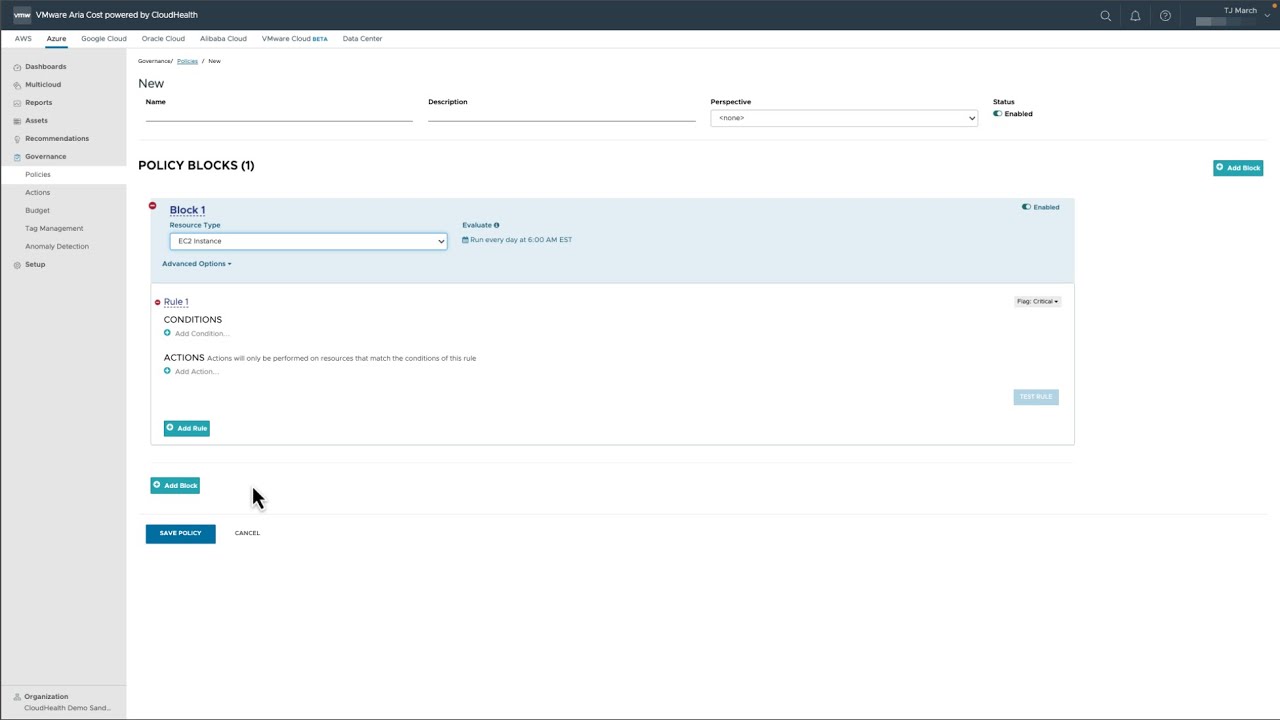Open the search magnifier icon
This screenshot has width=1280, height=720.
tap(1105, 16)
